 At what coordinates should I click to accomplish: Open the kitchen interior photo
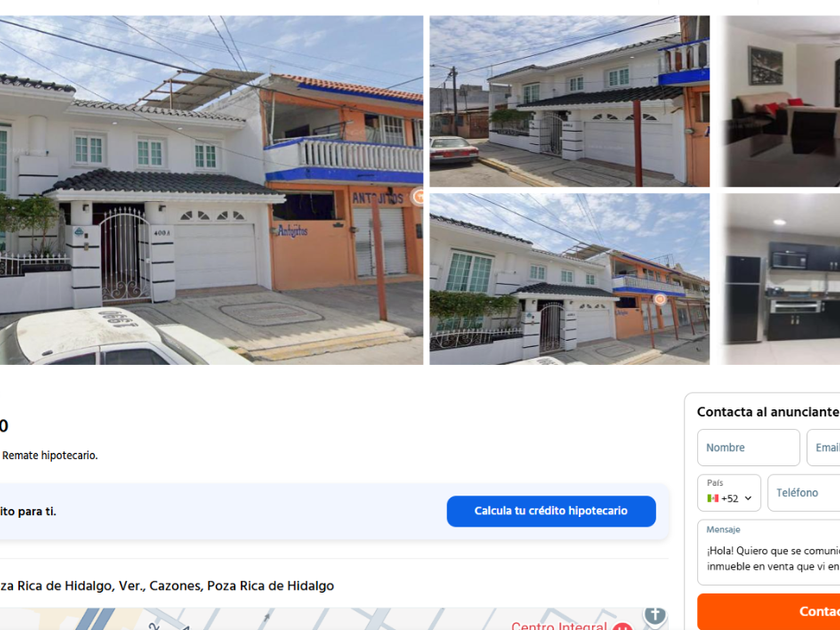779,279
